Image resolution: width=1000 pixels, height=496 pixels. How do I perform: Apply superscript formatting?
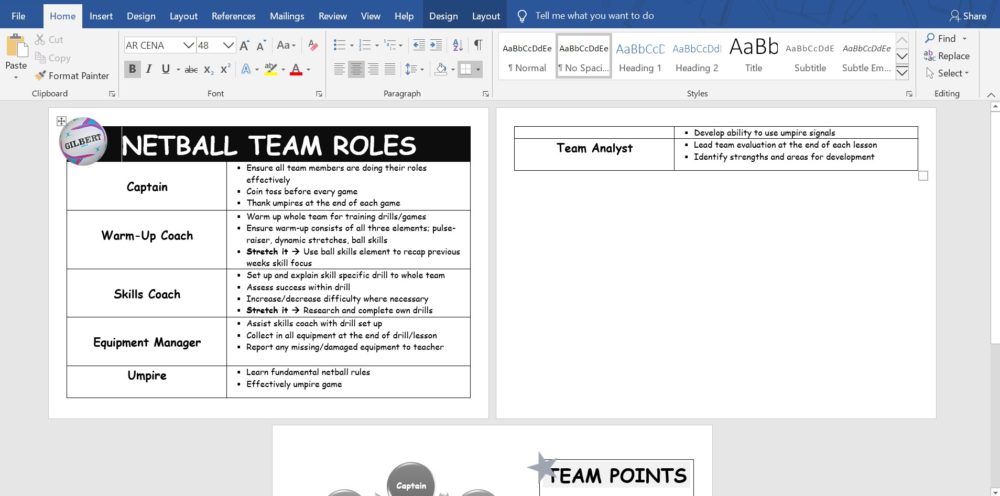tap(225, 69)
